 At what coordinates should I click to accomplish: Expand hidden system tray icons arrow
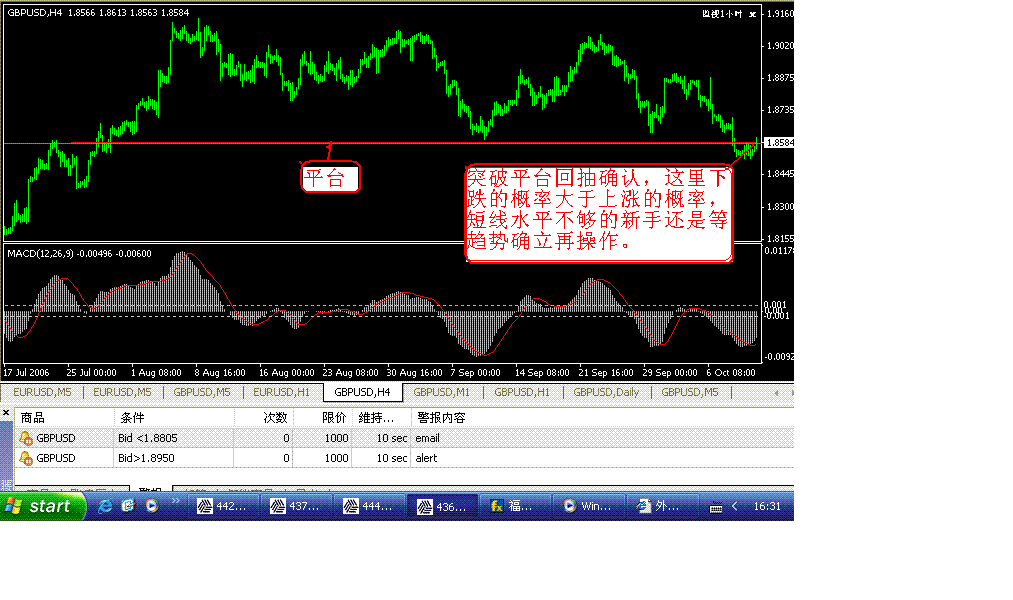(x=735, y=506)
